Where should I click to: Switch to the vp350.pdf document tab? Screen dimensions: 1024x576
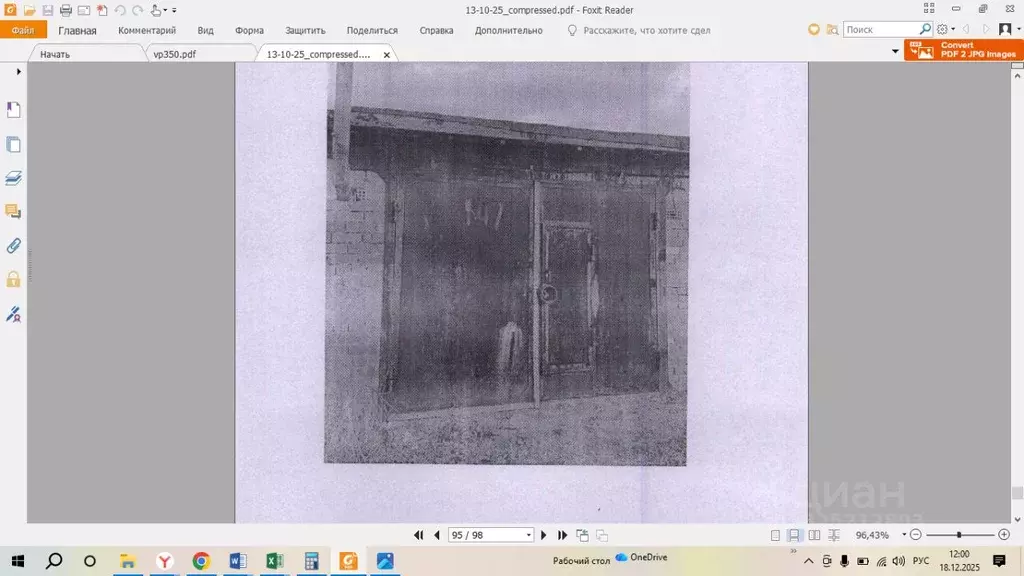coord(175,54)
